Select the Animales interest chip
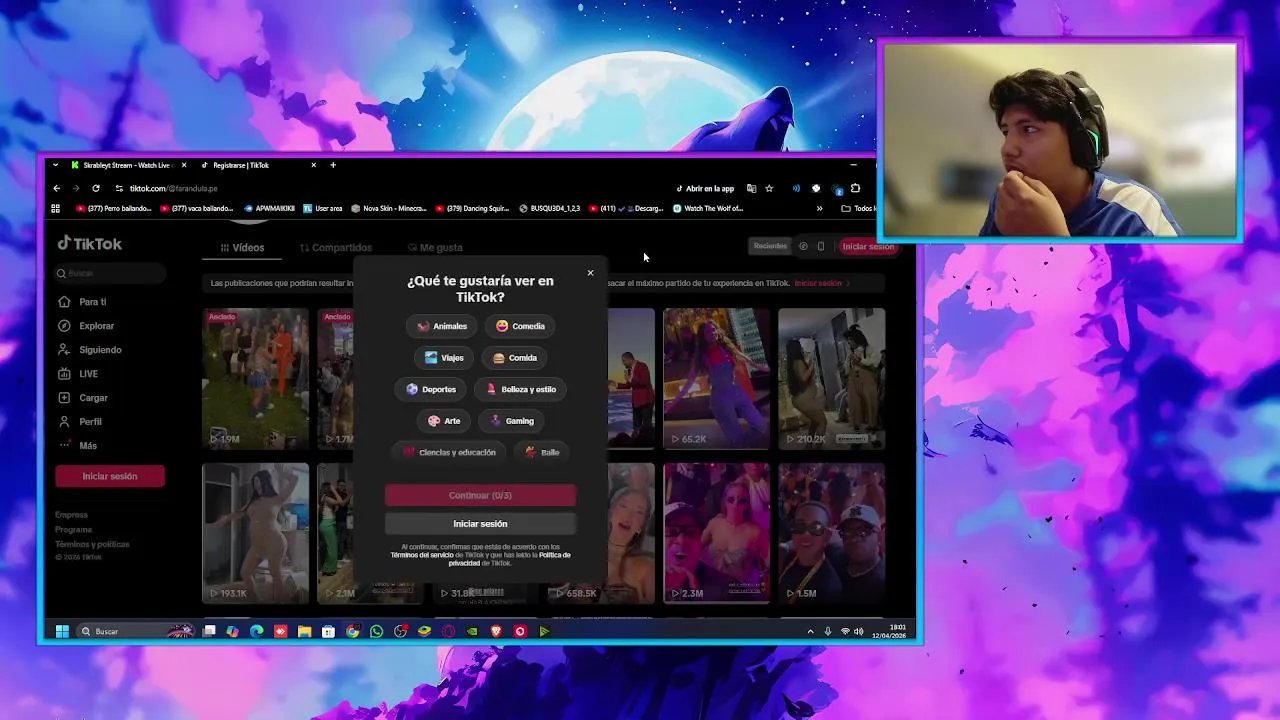1280x720 pixels. pos(442,326)
